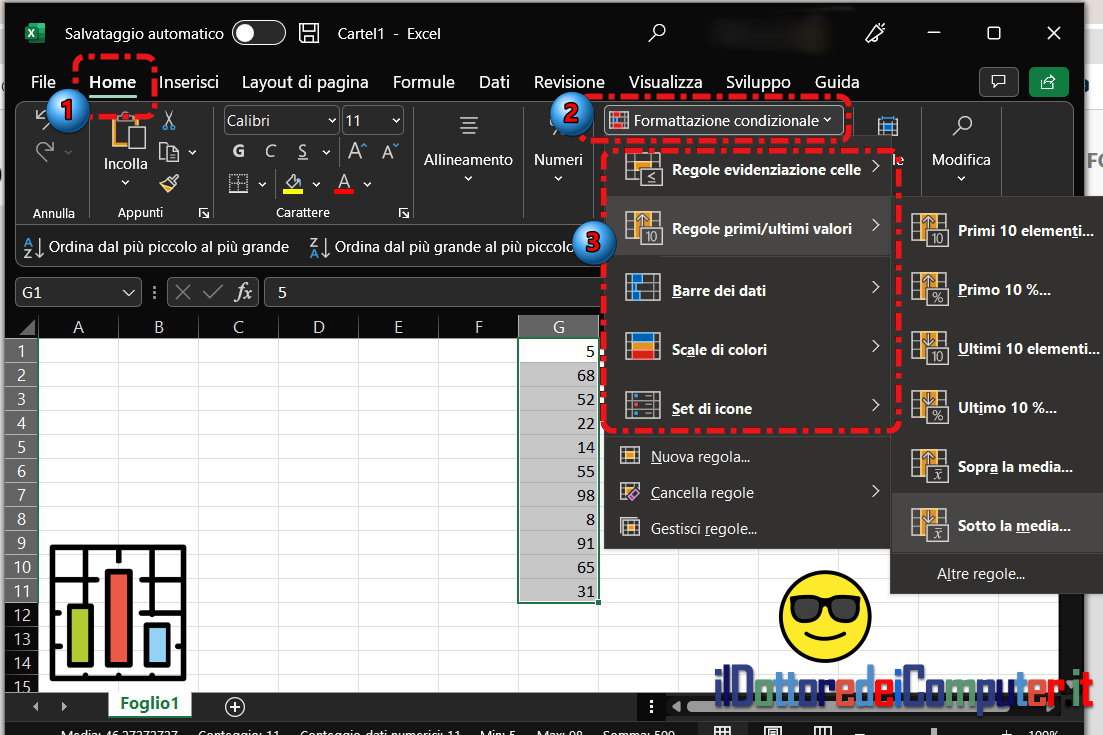Toggle bold G formatting
1103x735 pixels.
pyautogui.click(x=238, y=151)
